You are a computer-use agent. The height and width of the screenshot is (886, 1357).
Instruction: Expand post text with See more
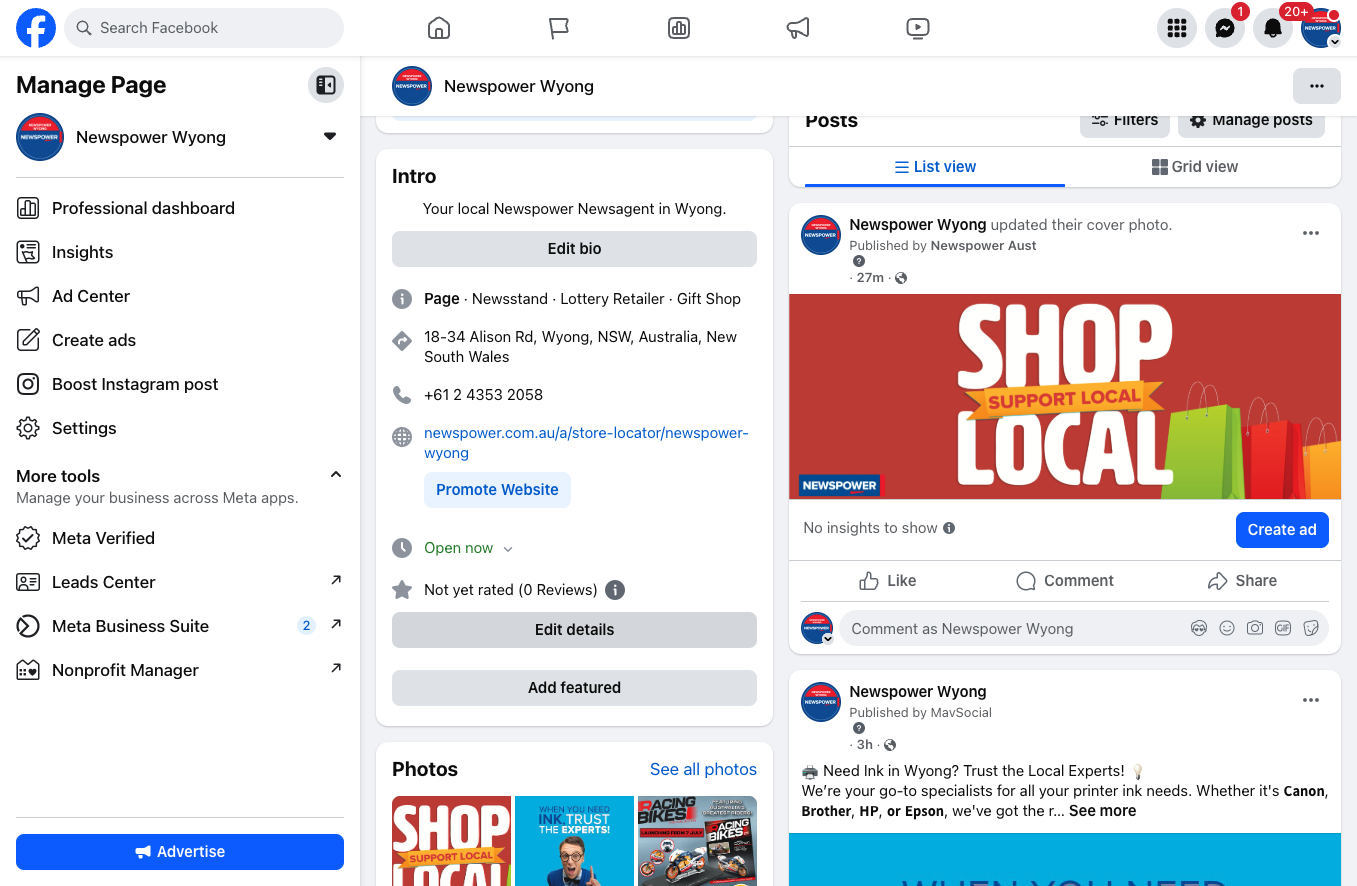(x=1102, y=811)
